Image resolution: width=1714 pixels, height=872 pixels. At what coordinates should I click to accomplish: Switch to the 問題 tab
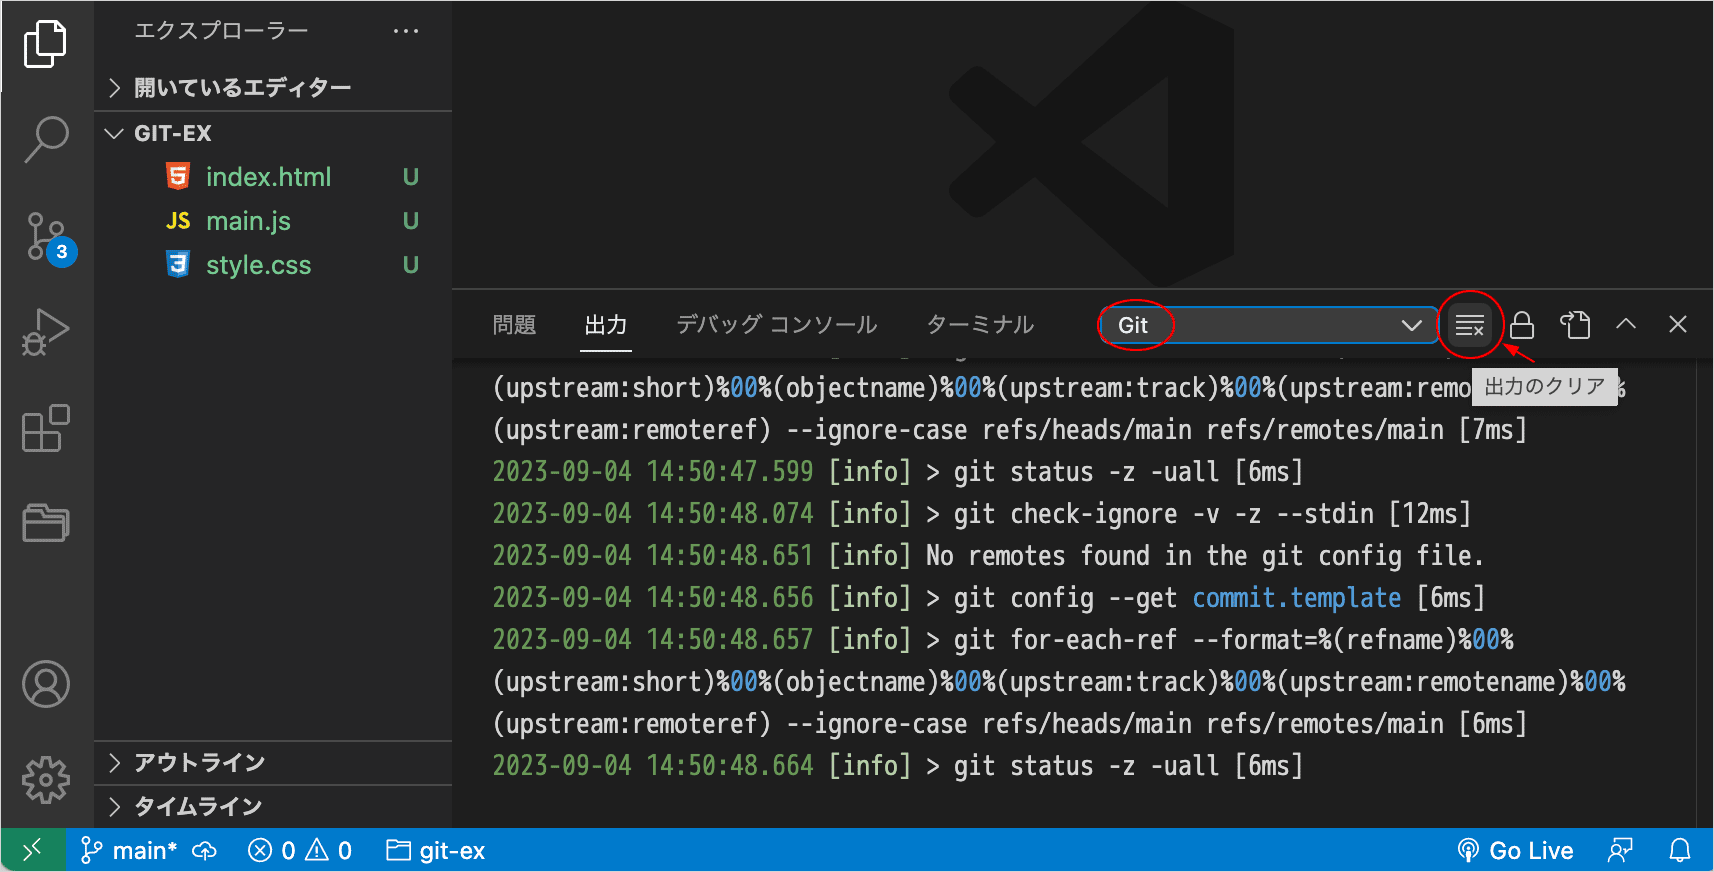point(514,325)
